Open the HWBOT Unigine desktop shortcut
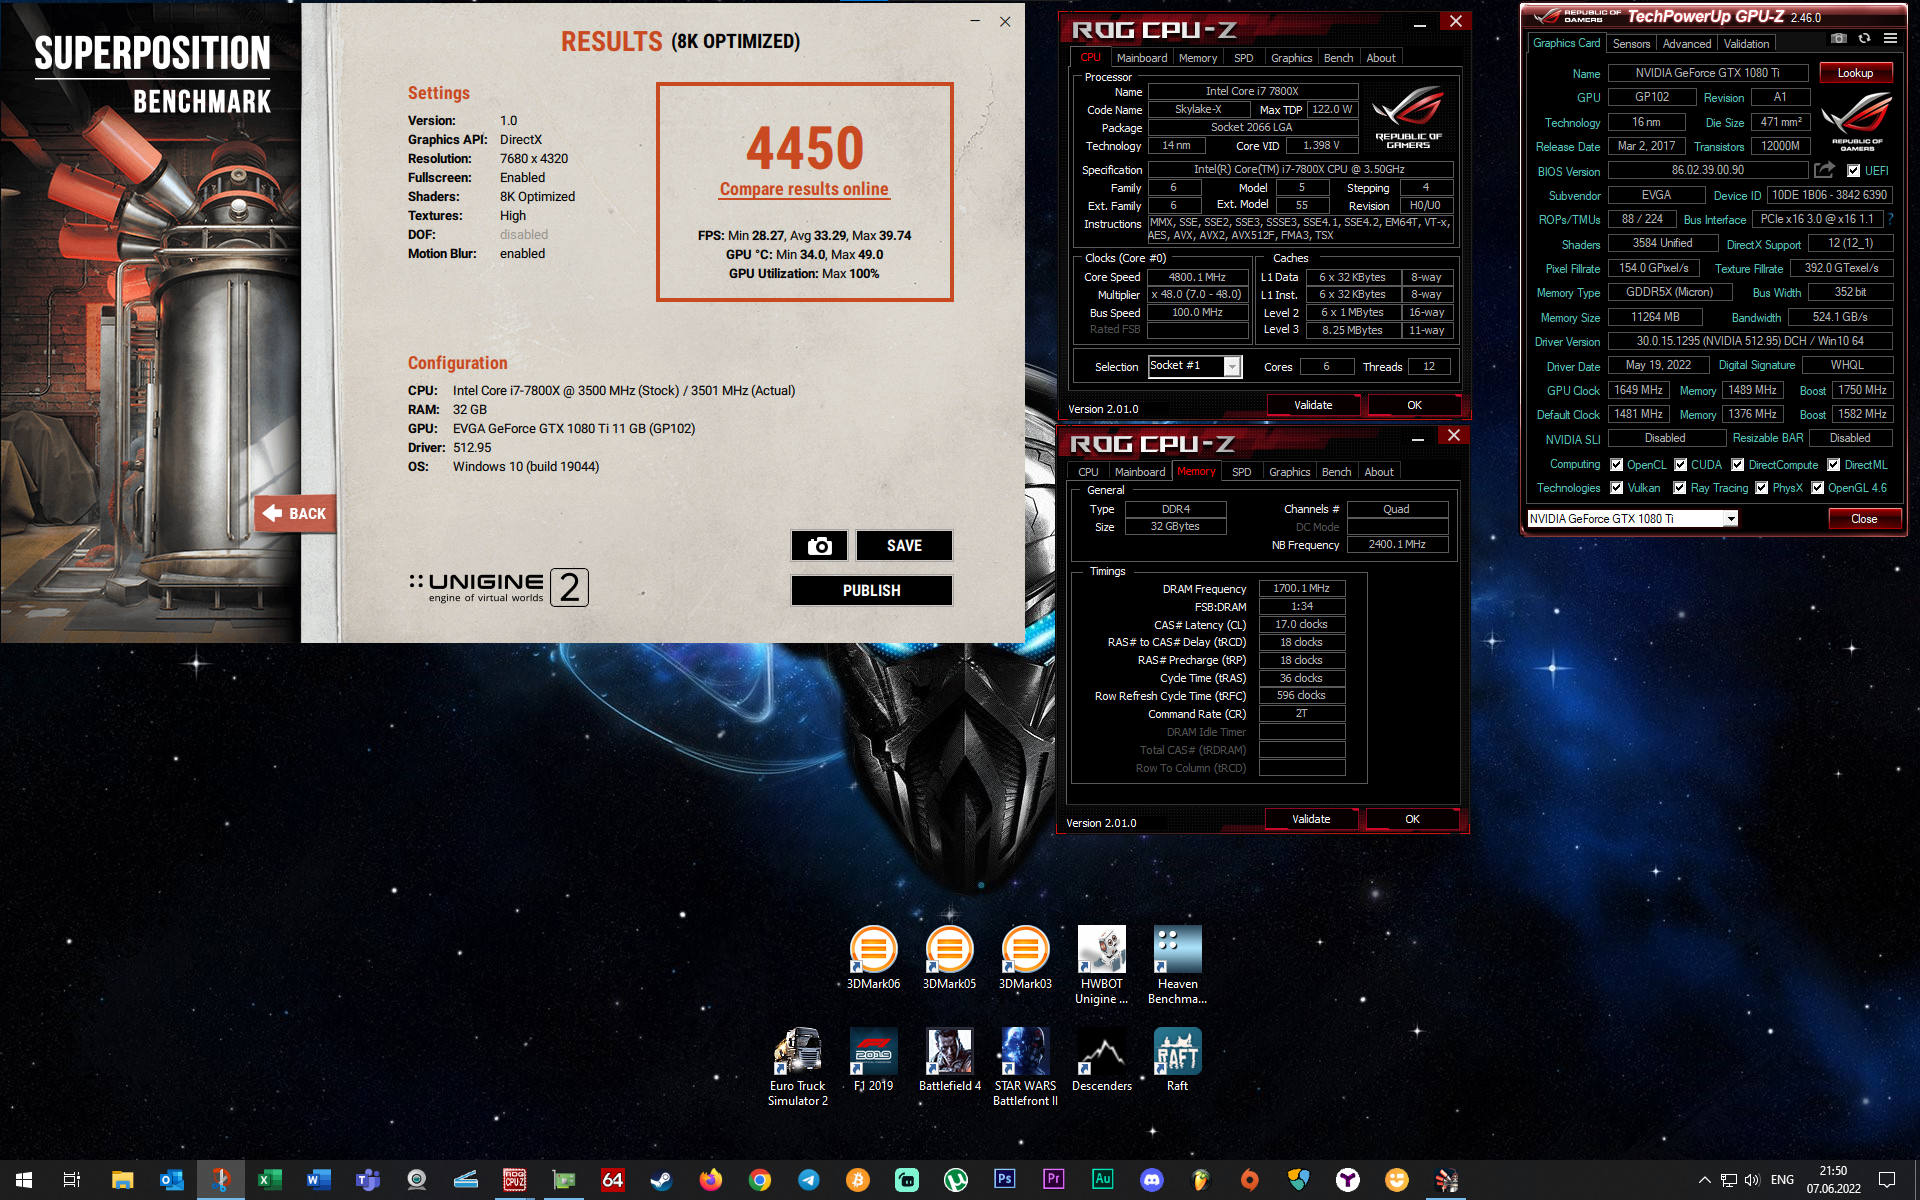This screenshot has width=1920, height=1200. [1101, 965]
